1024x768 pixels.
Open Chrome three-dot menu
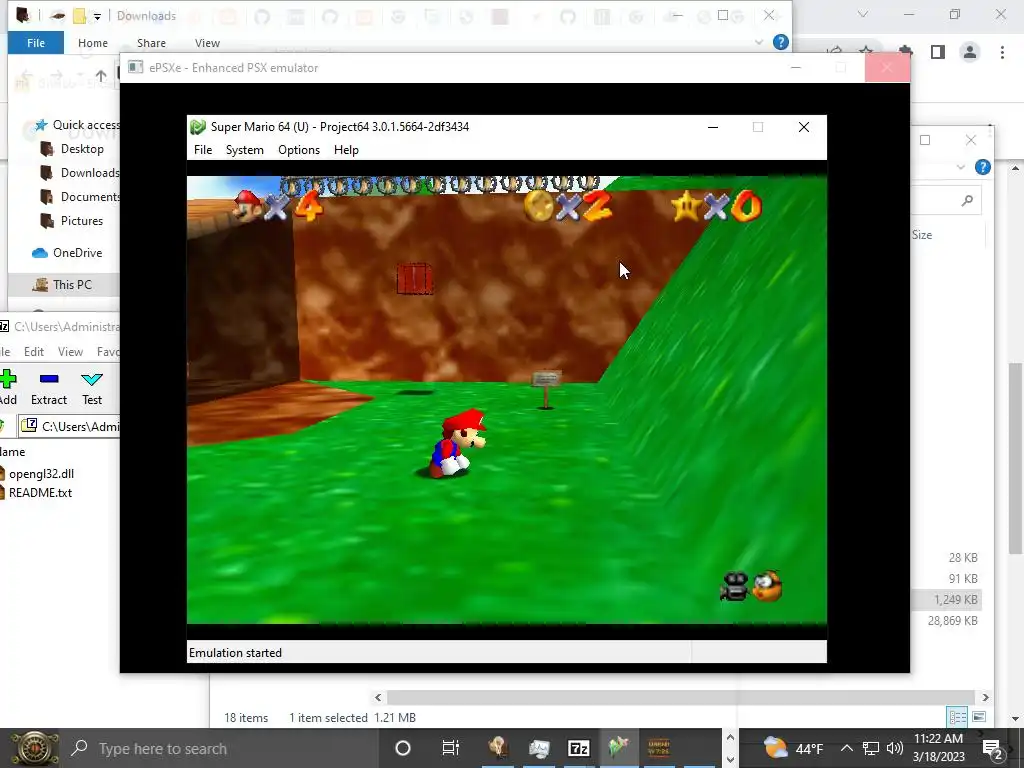point(1002,52)
